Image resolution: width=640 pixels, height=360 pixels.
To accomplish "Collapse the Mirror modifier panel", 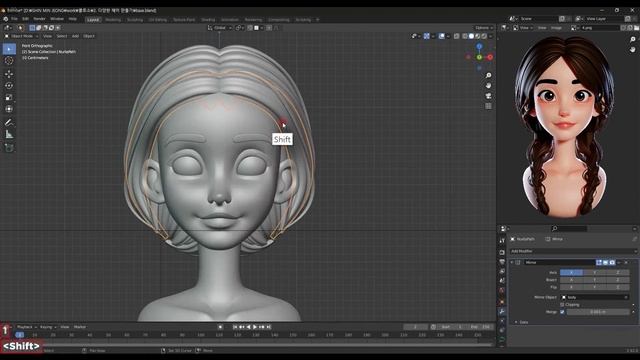I will pos(512,262).
